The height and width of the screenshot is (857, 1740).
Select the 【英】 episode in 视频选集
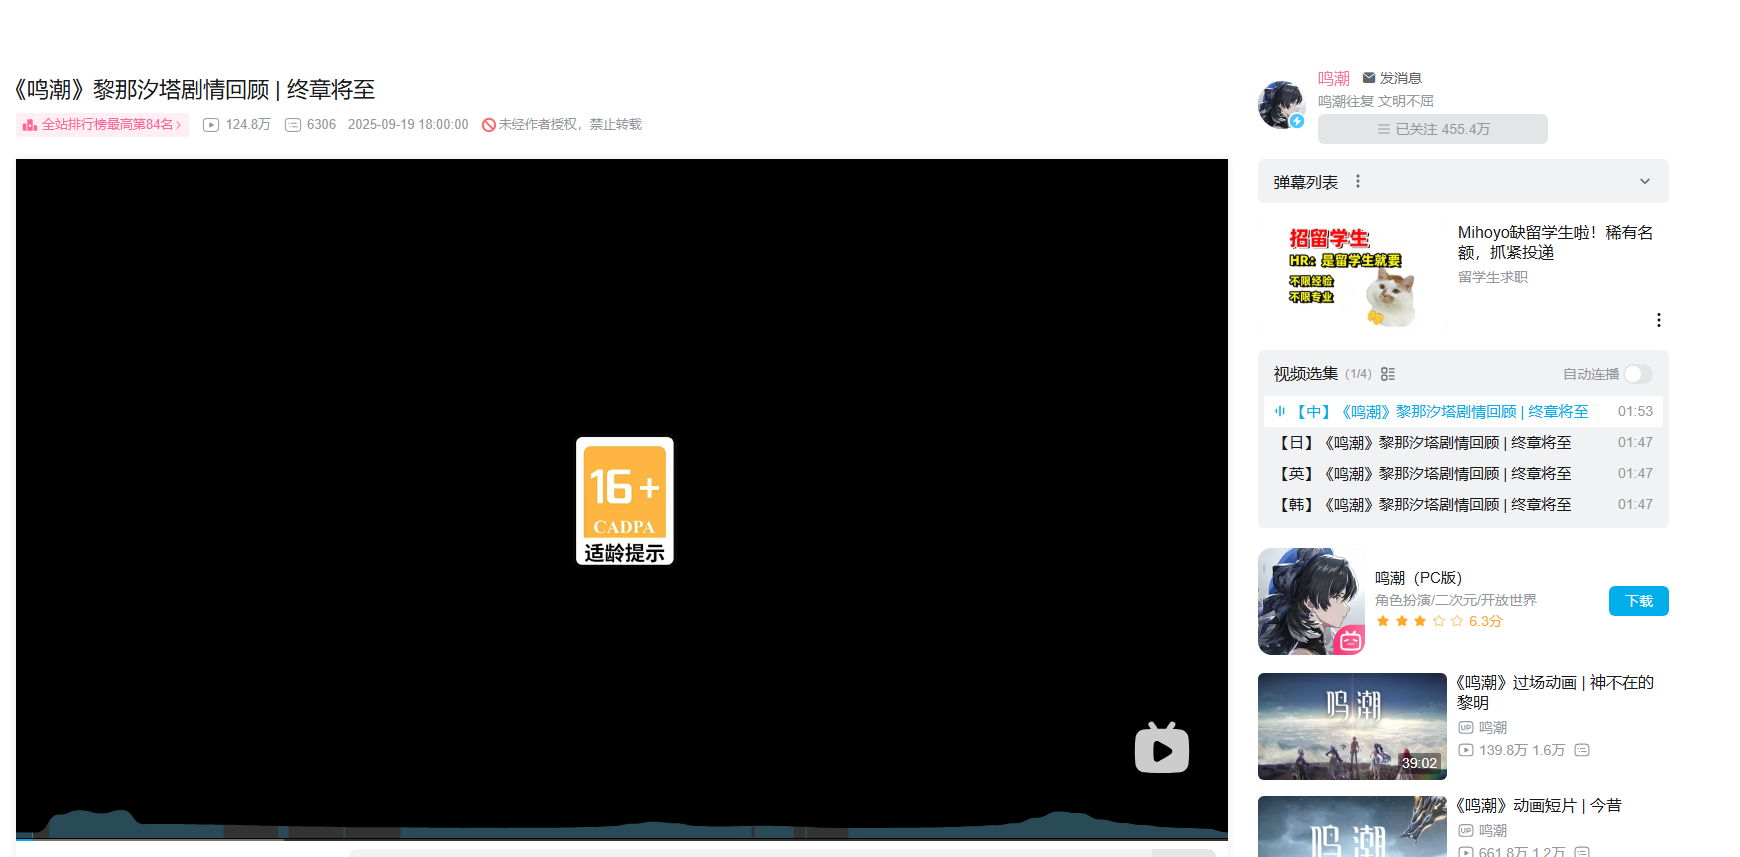click(x=1463, y=473)
